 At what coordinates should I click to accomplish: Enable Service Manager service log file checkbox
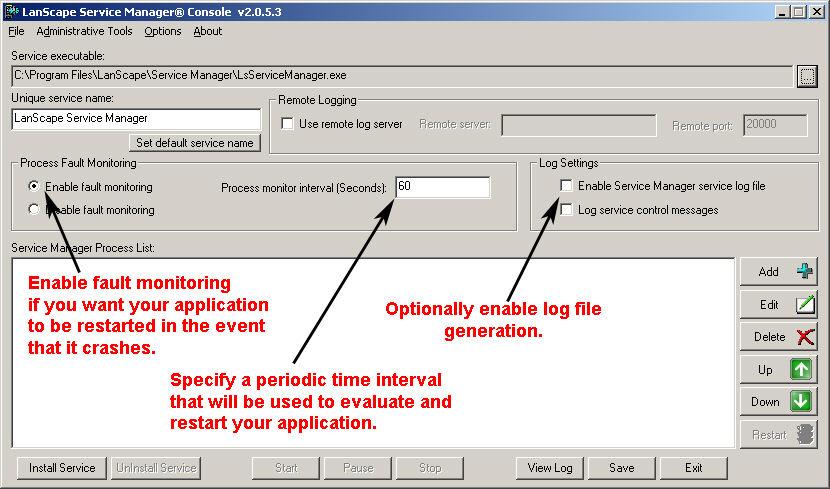[566, 186]
